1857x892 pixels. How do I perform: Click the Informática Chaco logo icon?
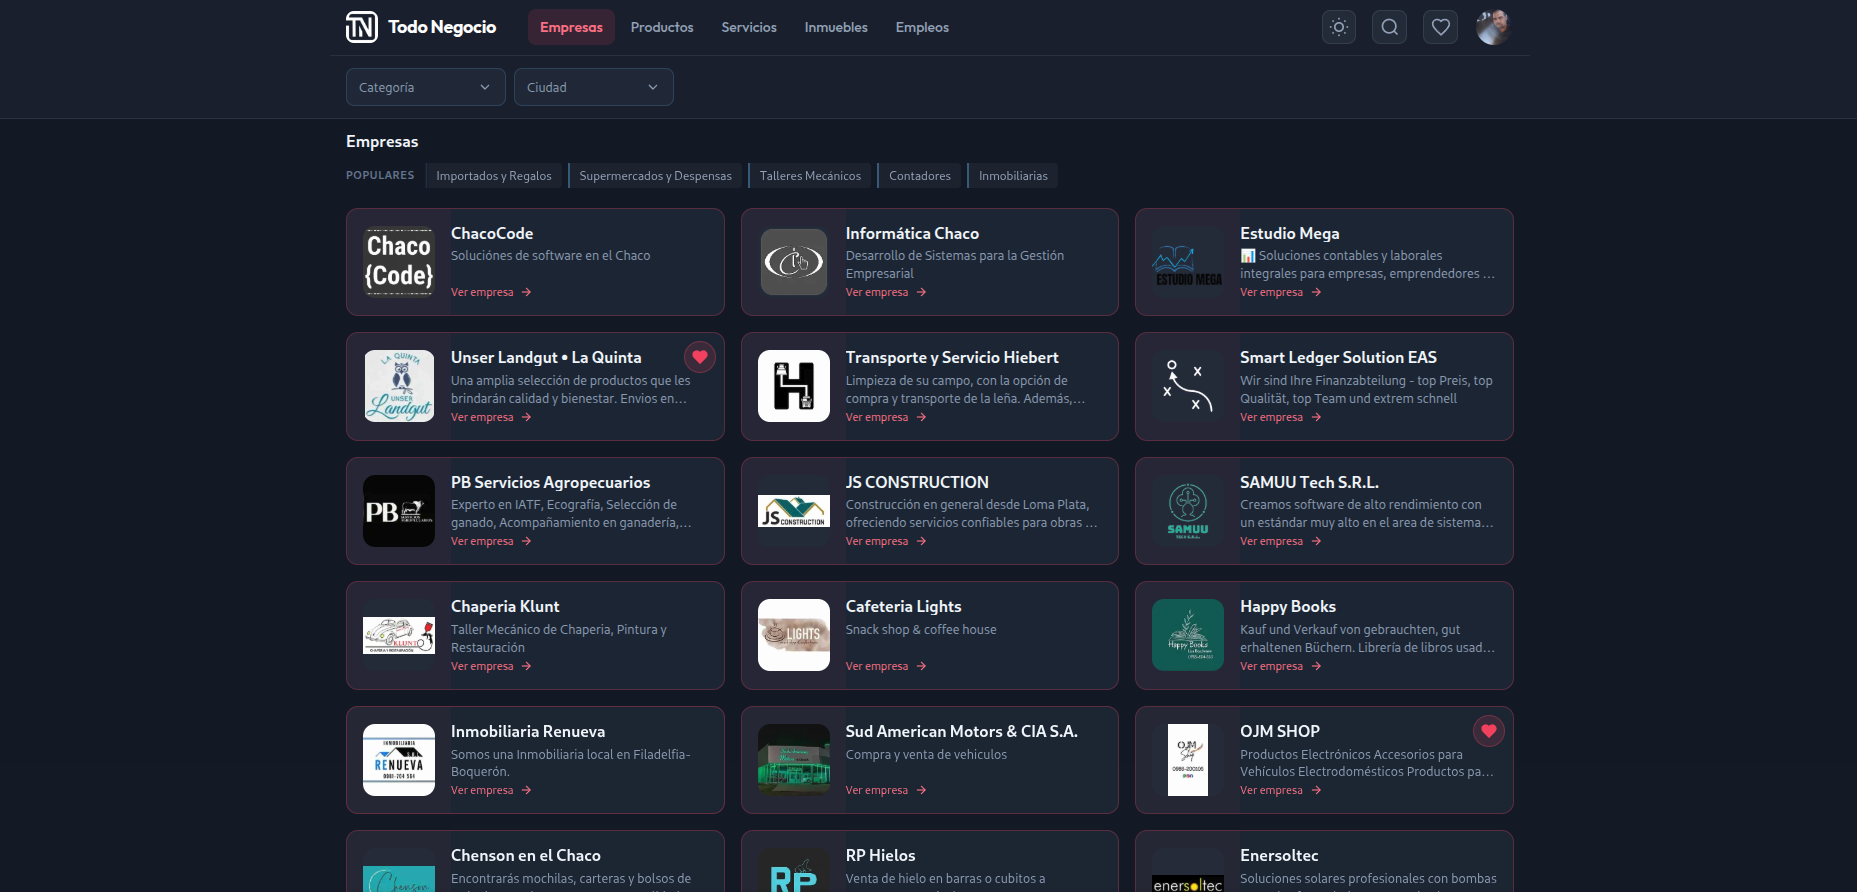pos(793,262)
